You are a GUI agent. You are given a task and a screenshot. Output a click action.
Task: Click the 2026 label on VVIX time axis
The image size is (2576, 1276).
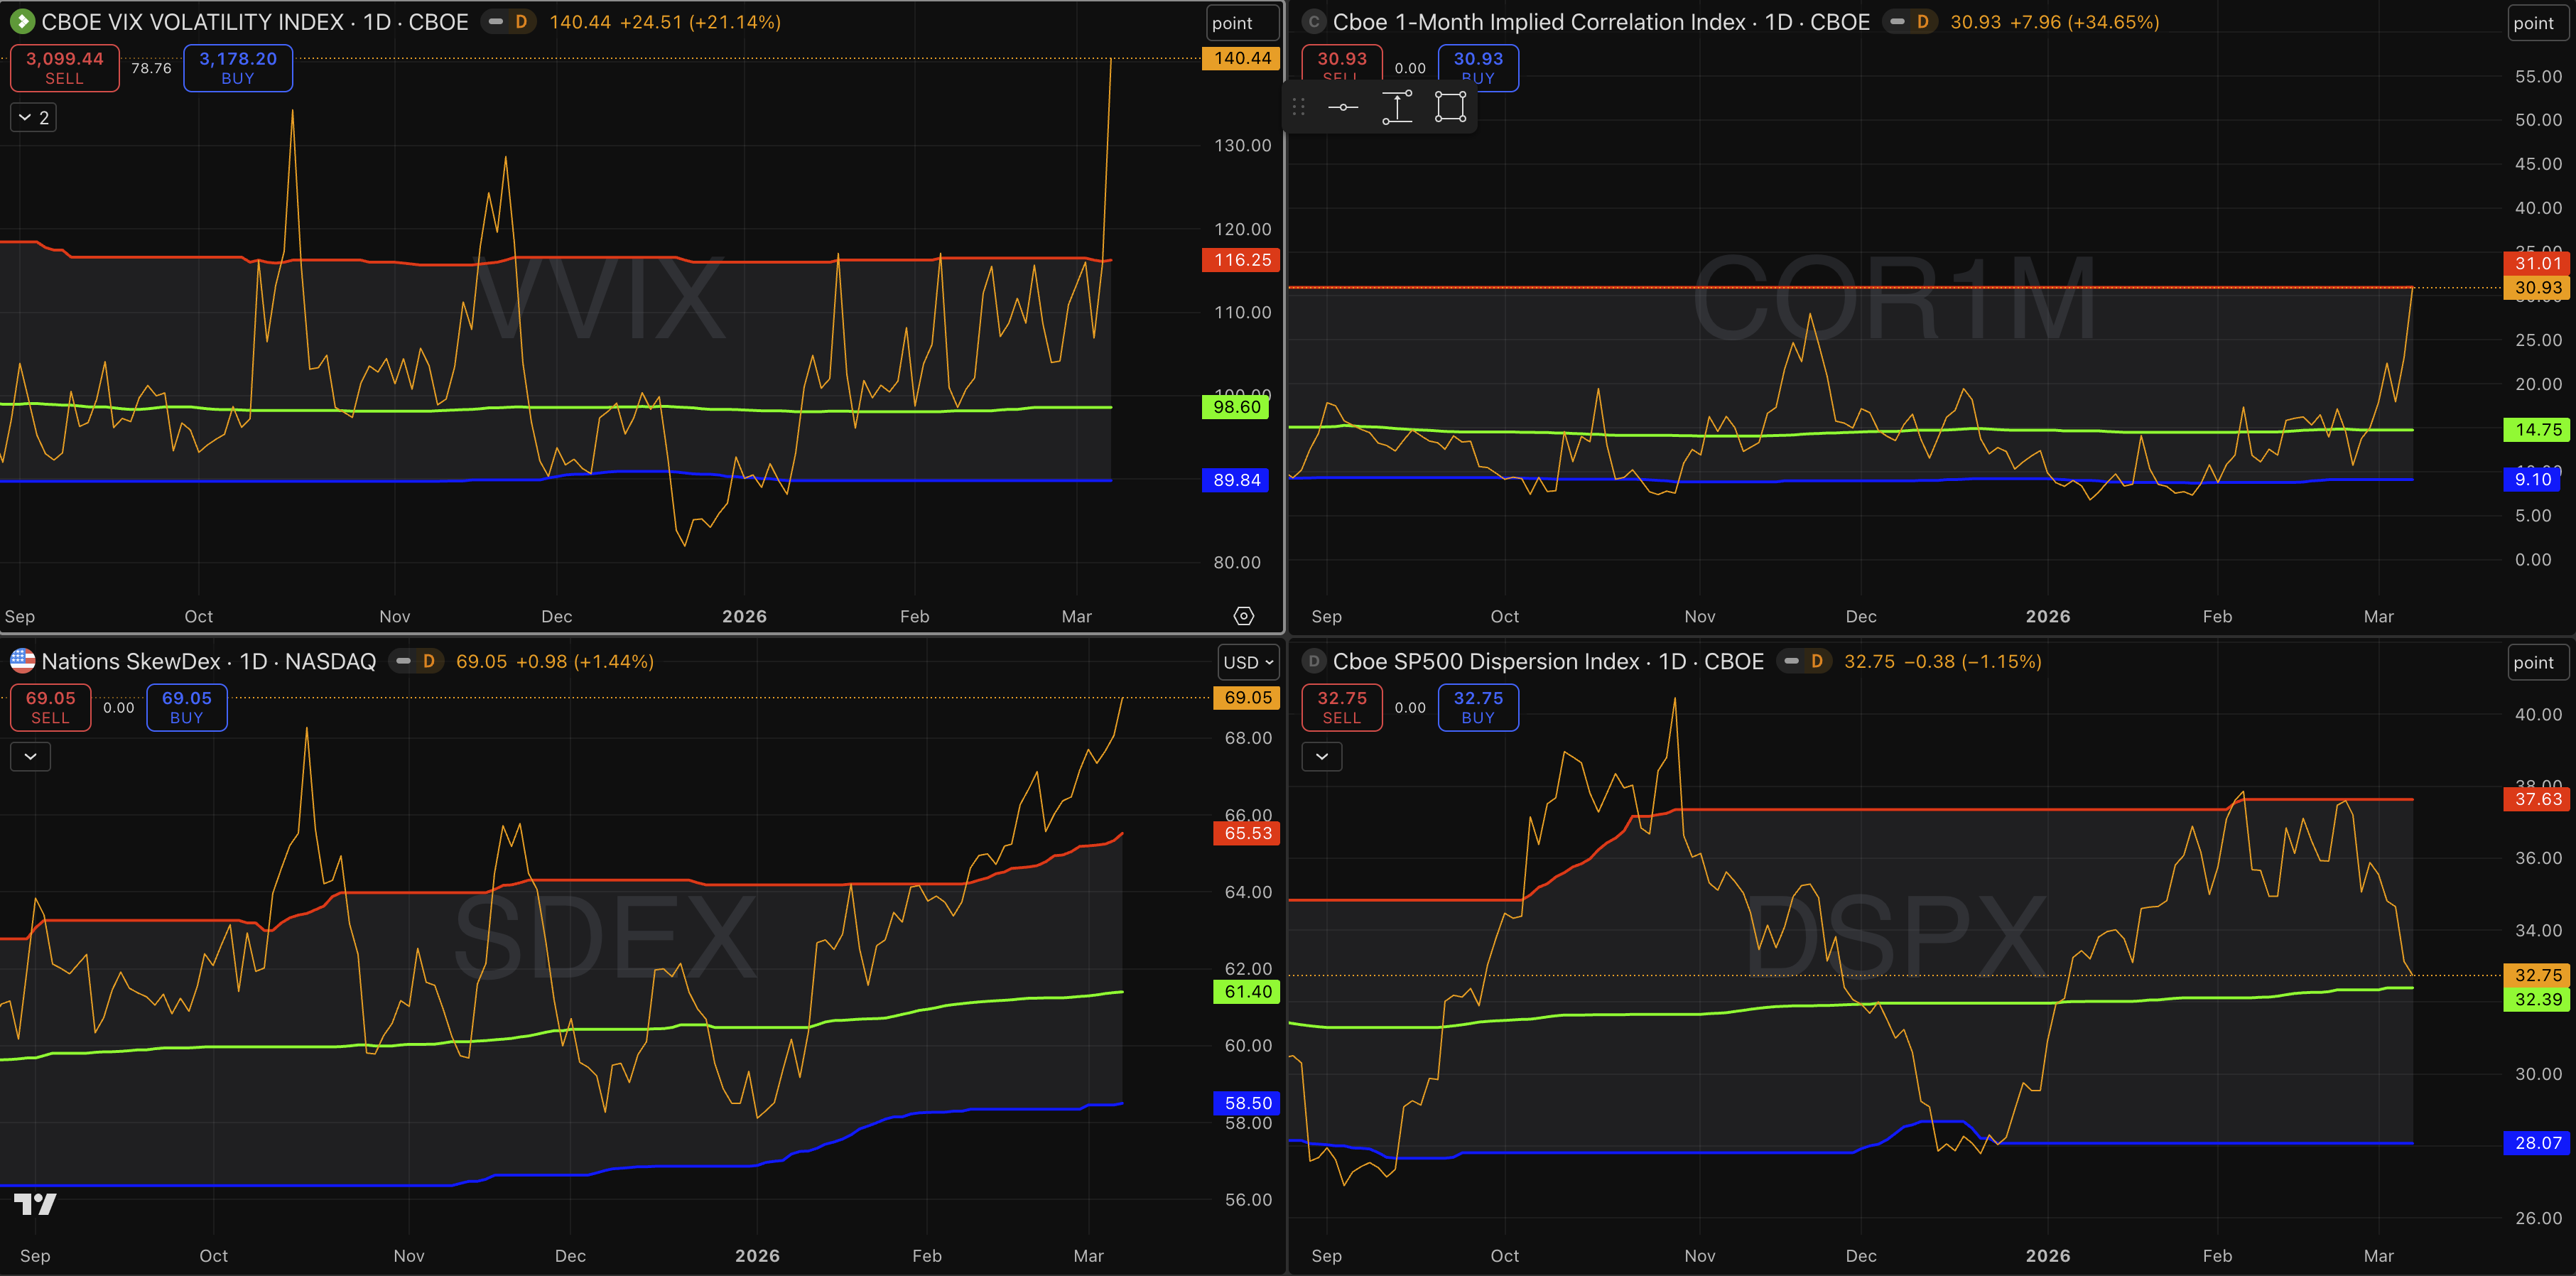pyautogui.click(x=744, y=616)
